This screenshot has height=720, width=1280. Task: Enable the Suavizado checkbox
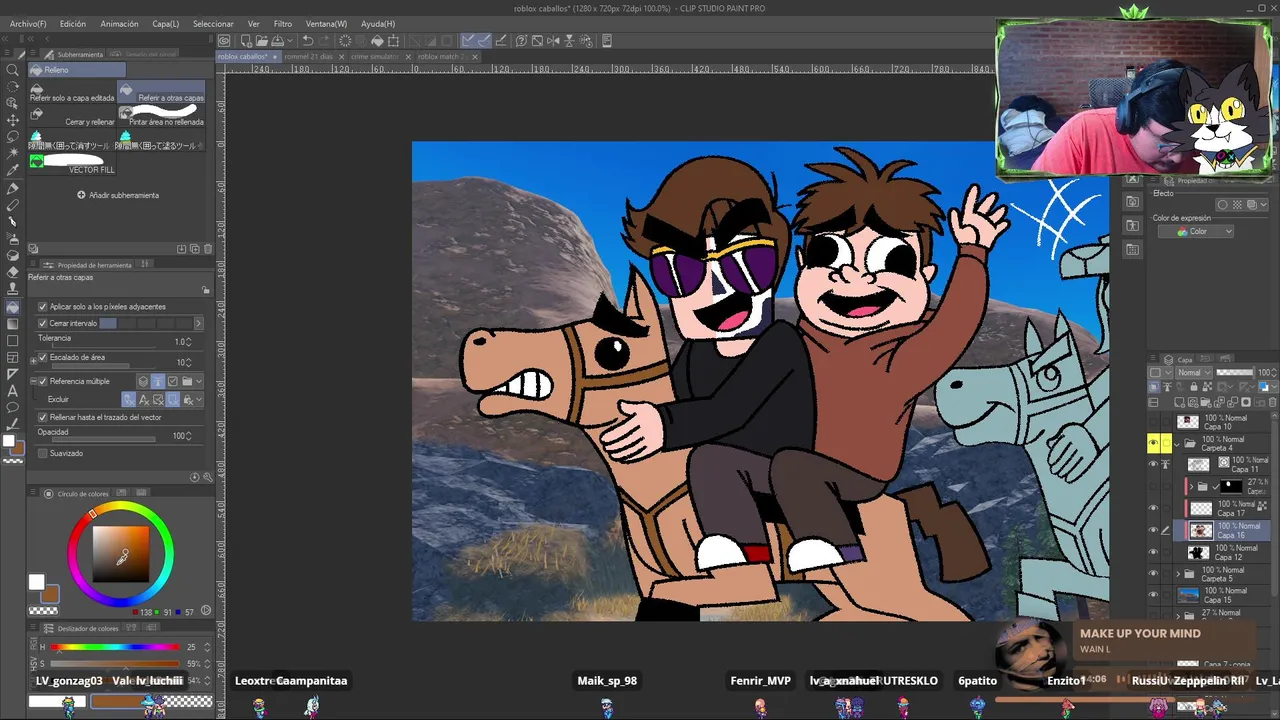(x=42, y=453)
